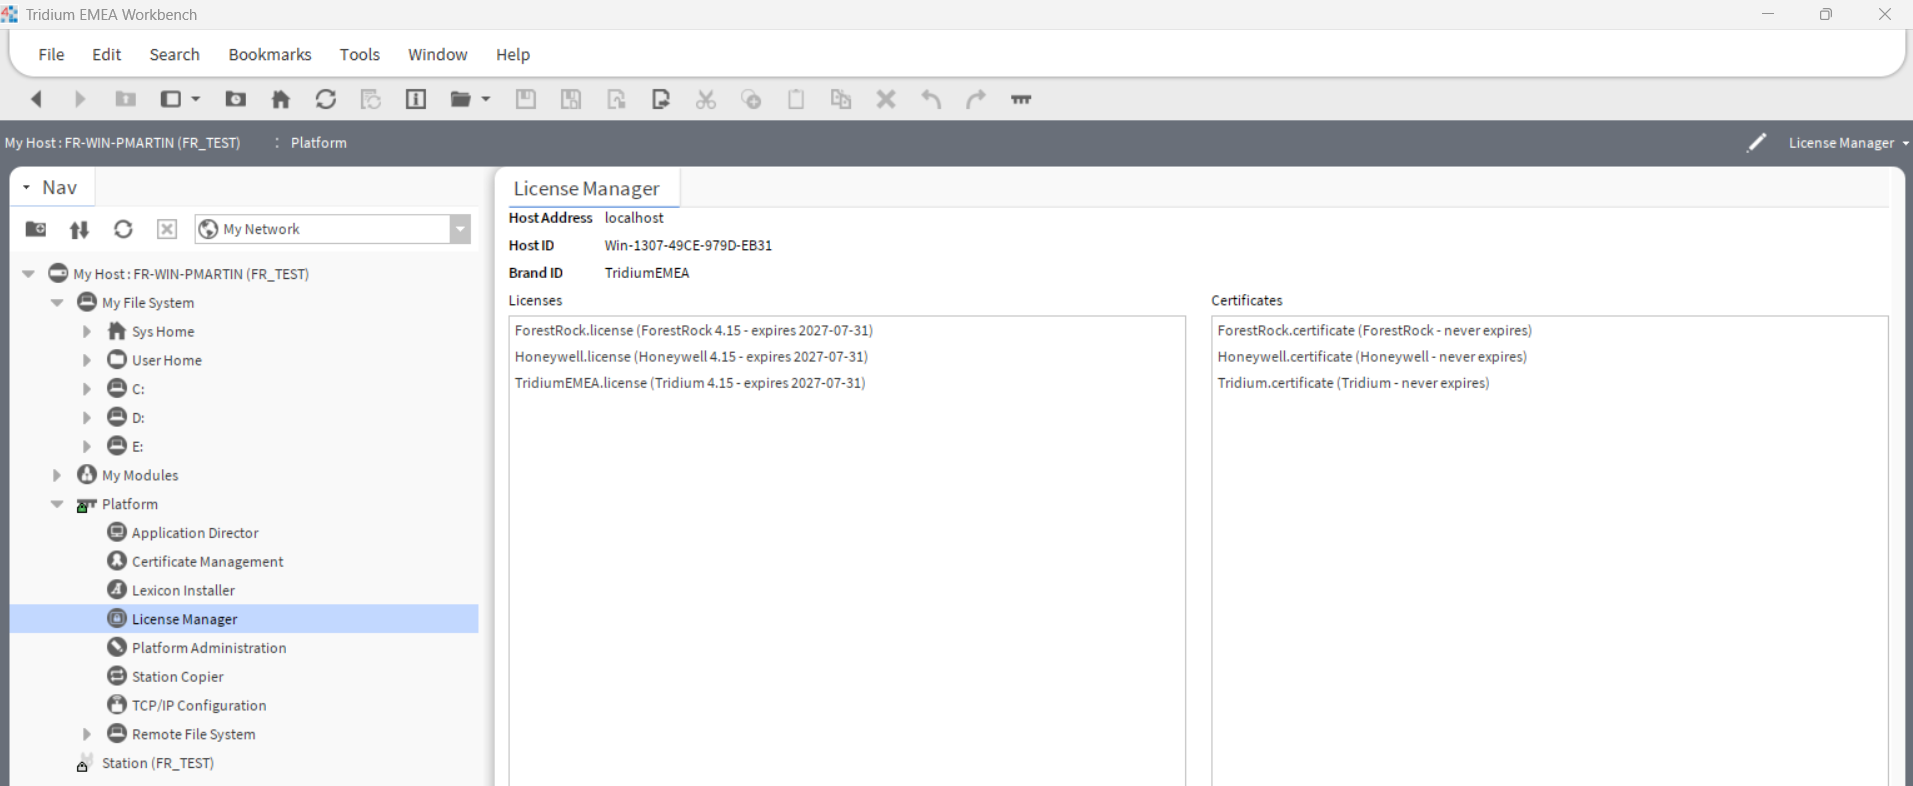Select Station (FR_TEST) in the tree

(x=158, y=763)
